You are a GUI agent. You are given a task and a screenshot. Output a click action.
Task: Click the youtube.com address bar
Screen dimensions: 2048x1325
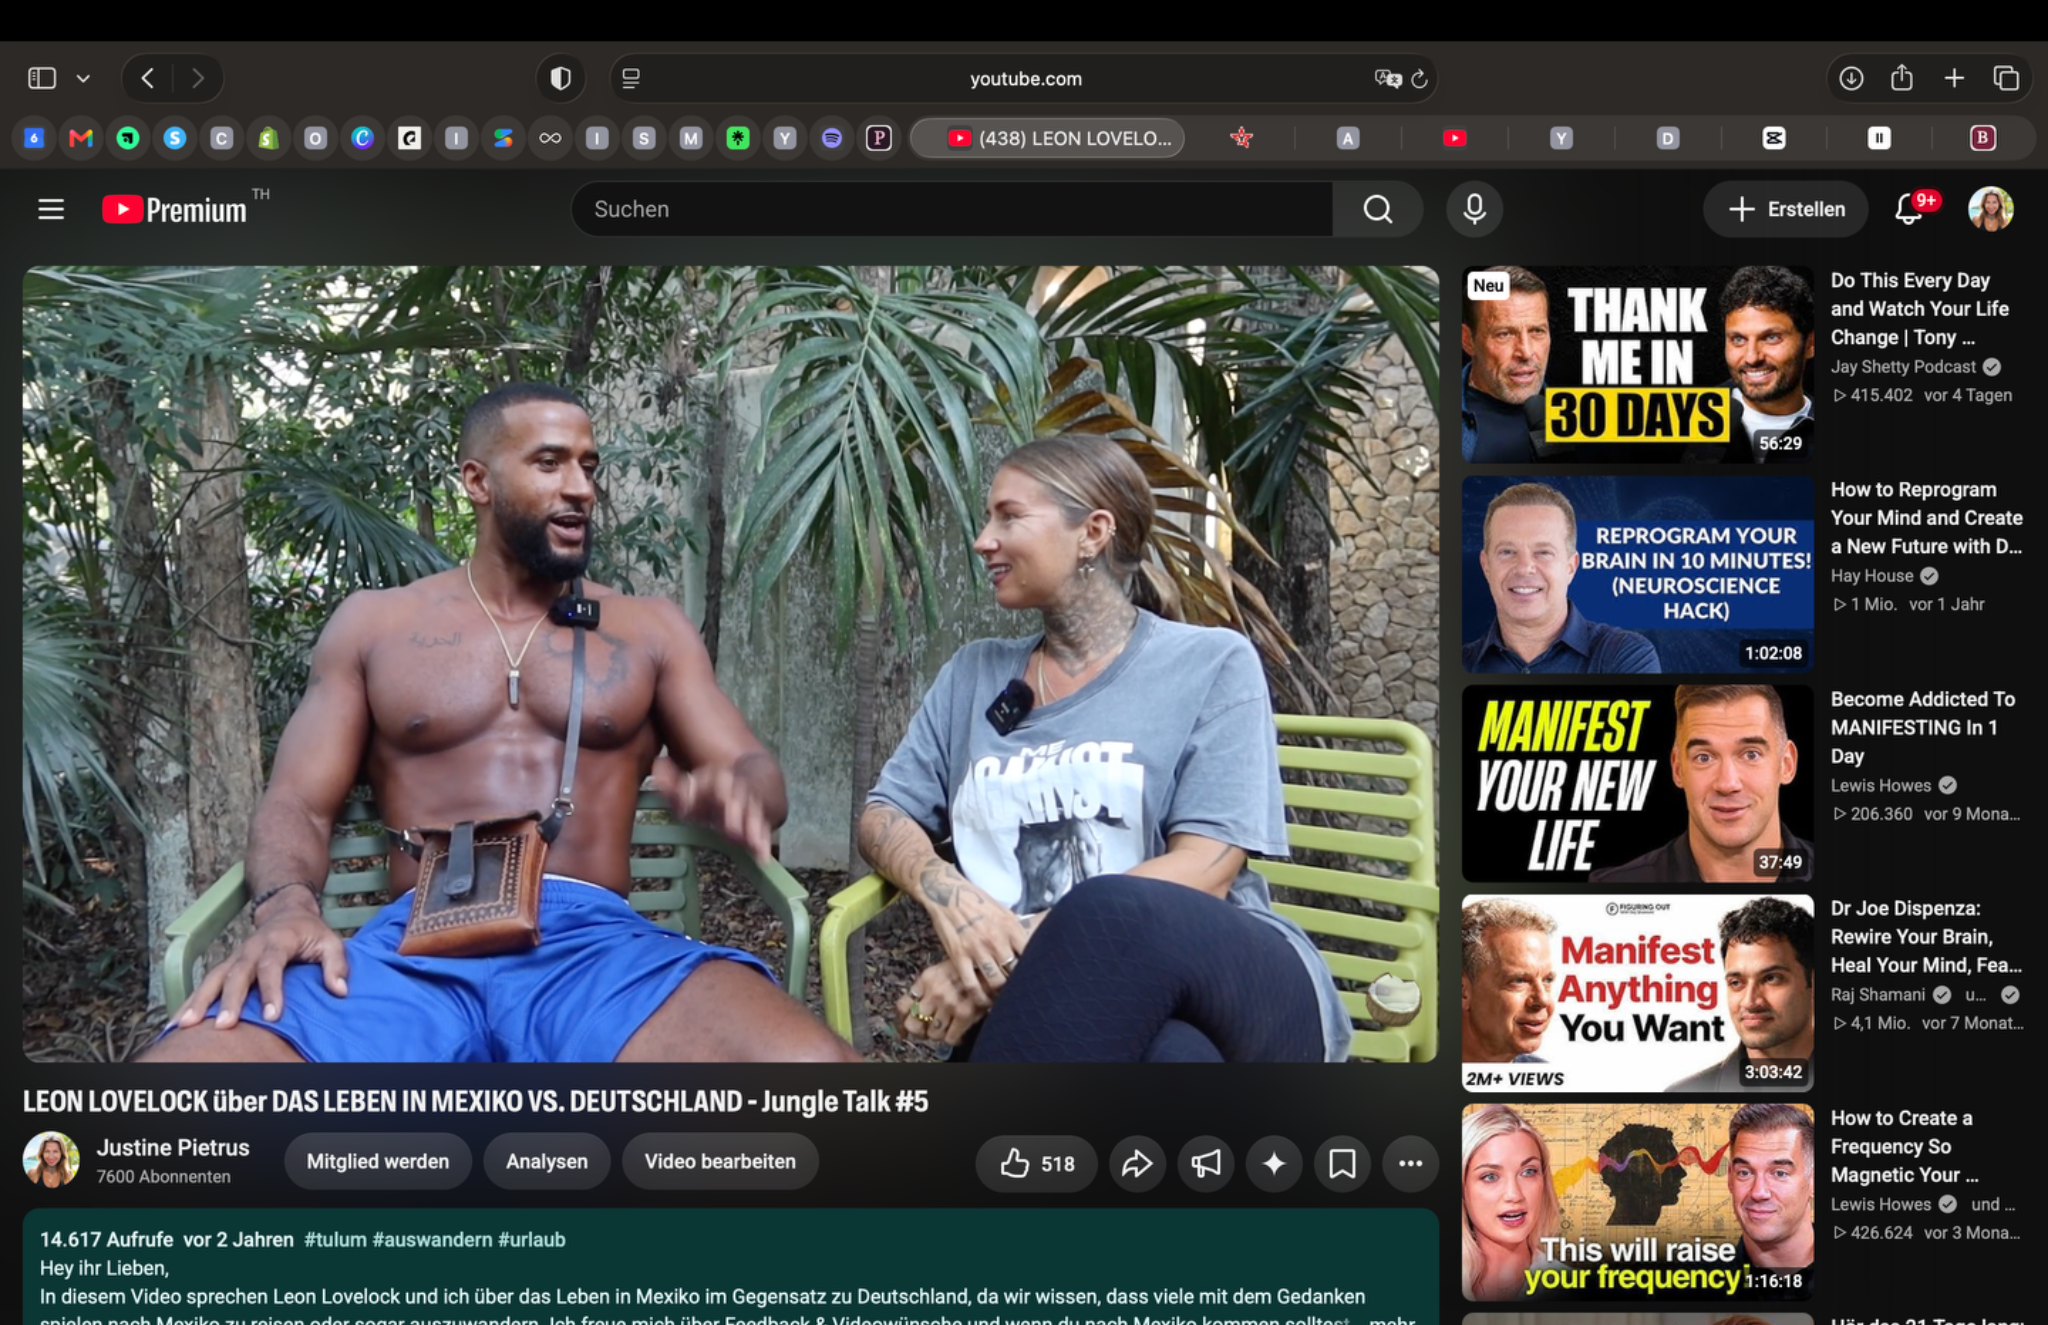coord(1025,78)
